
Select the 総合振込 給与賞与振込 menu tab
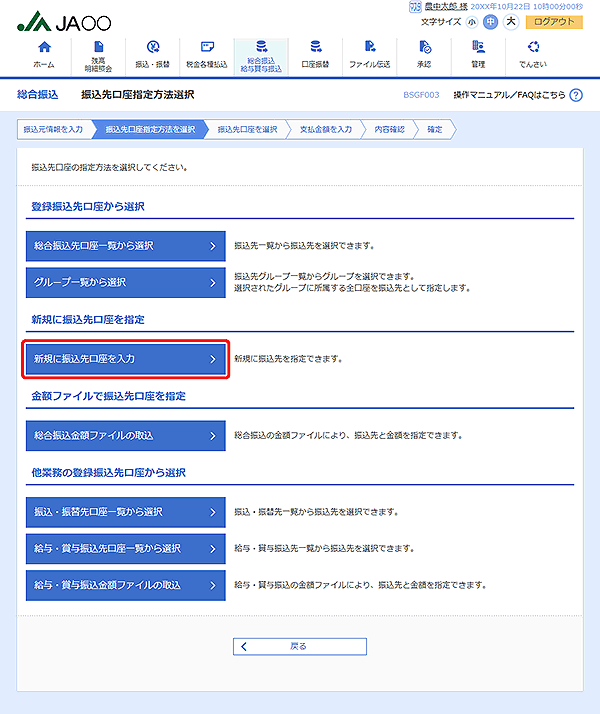click(261, 53)
